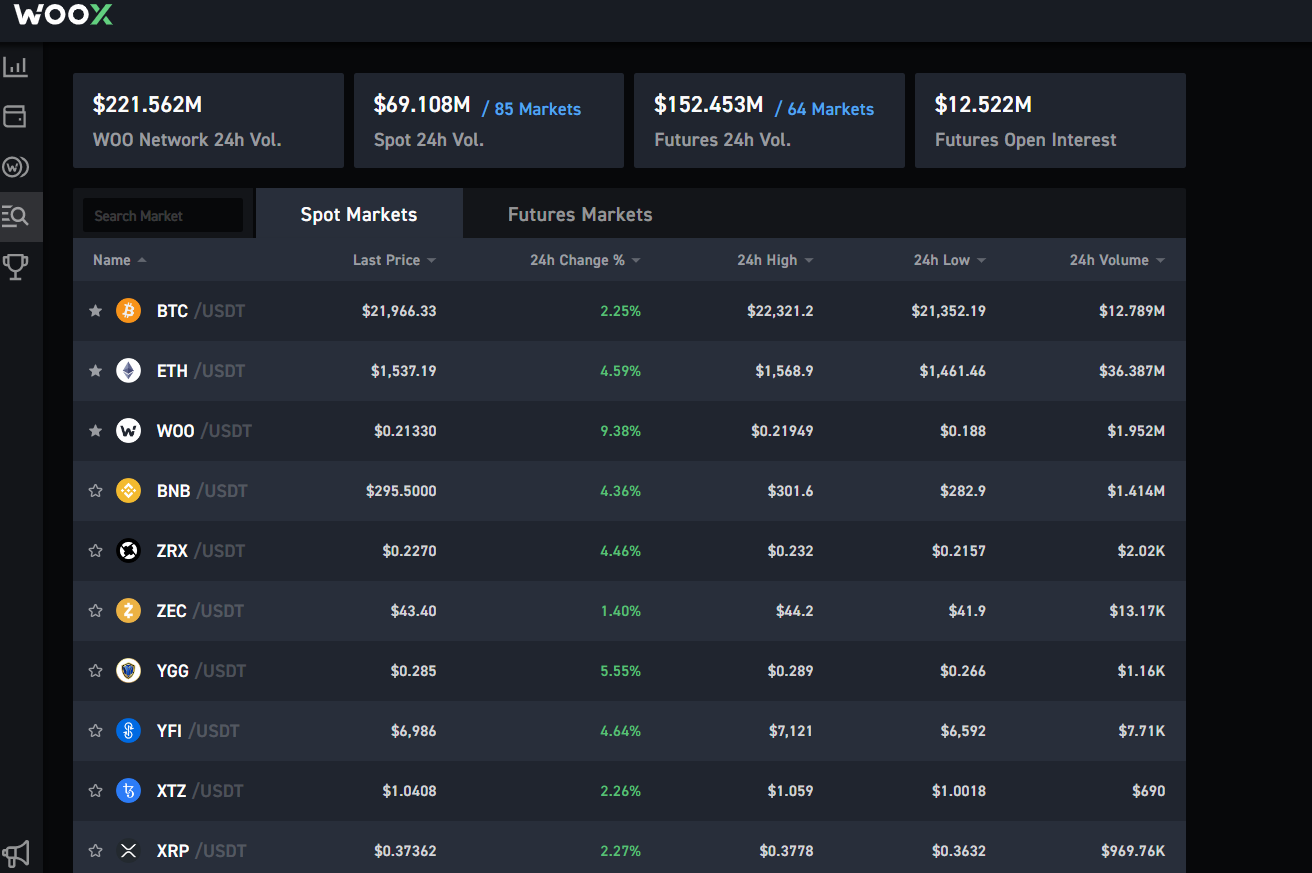
Task: Click the ZRX coin icon
Action: (128, 551)
